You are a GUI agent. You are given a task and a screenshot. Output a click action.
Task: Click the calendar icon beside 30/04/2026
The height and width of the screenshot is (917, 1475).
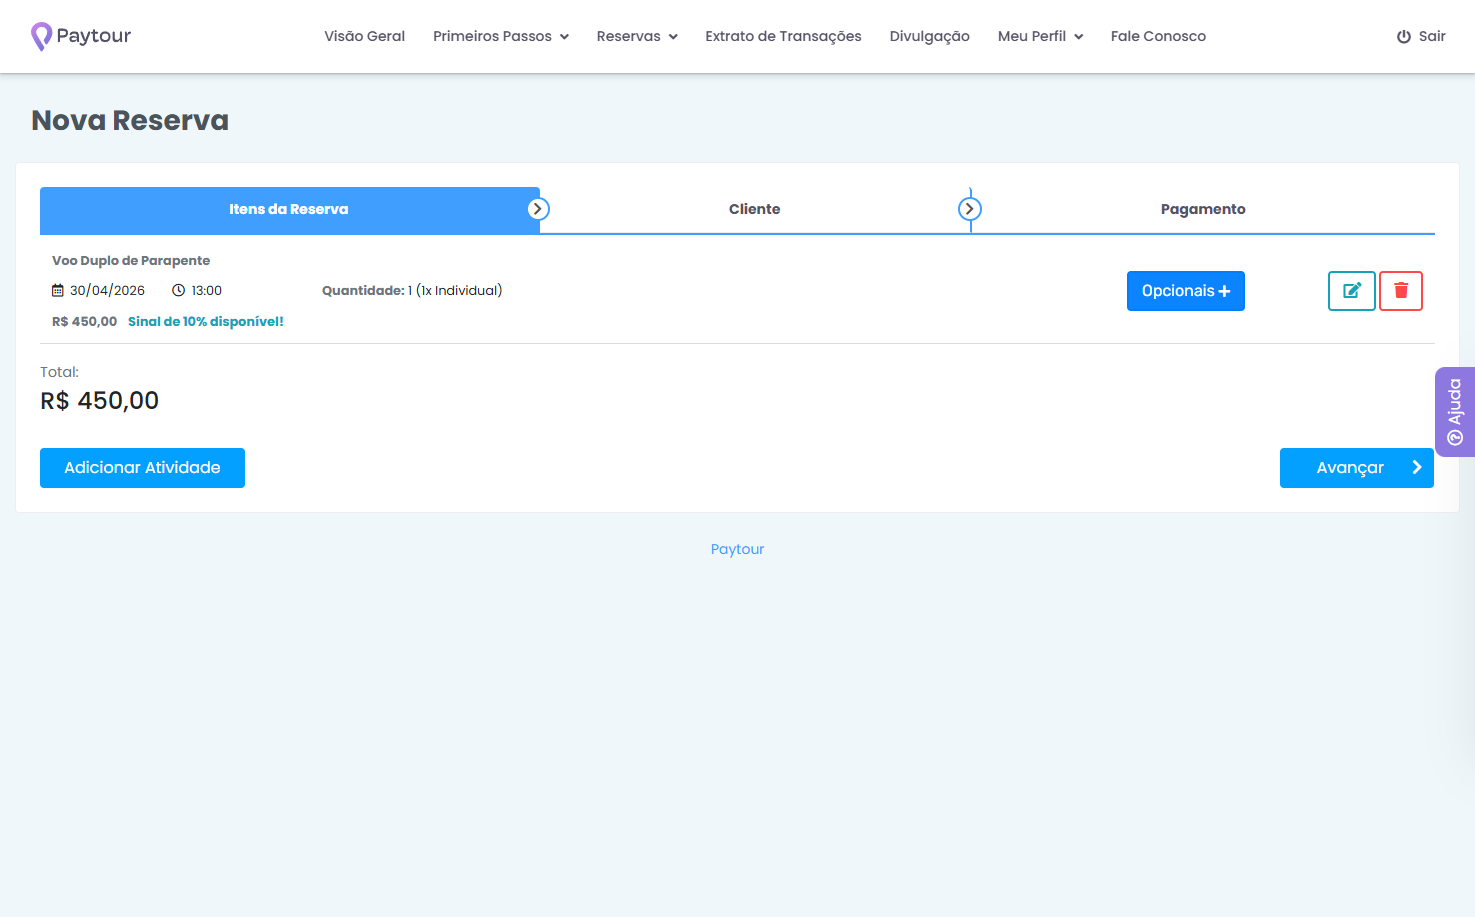[58, 291]
